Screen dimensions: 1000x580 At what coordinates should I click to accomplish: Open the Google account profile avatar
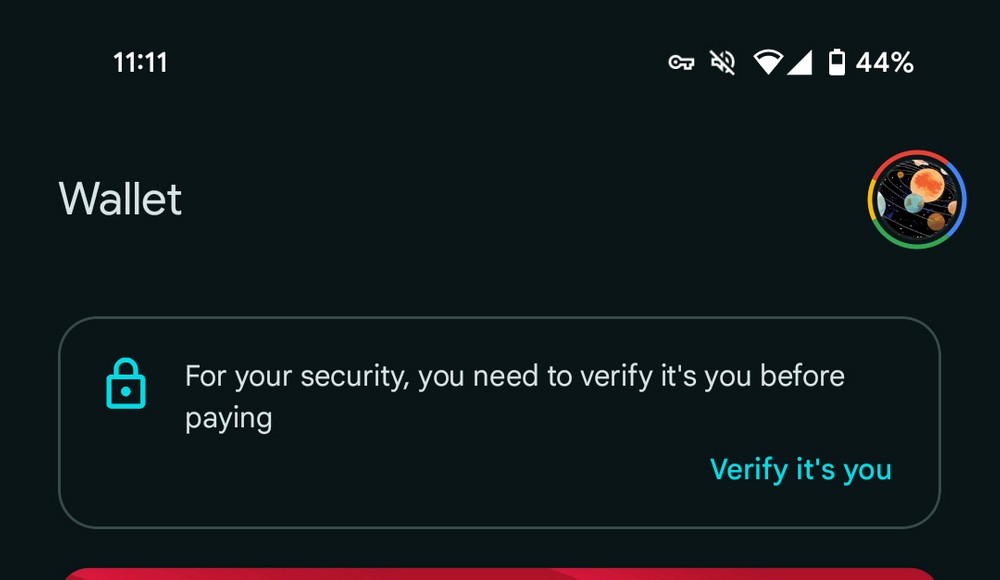click(916, 199)
